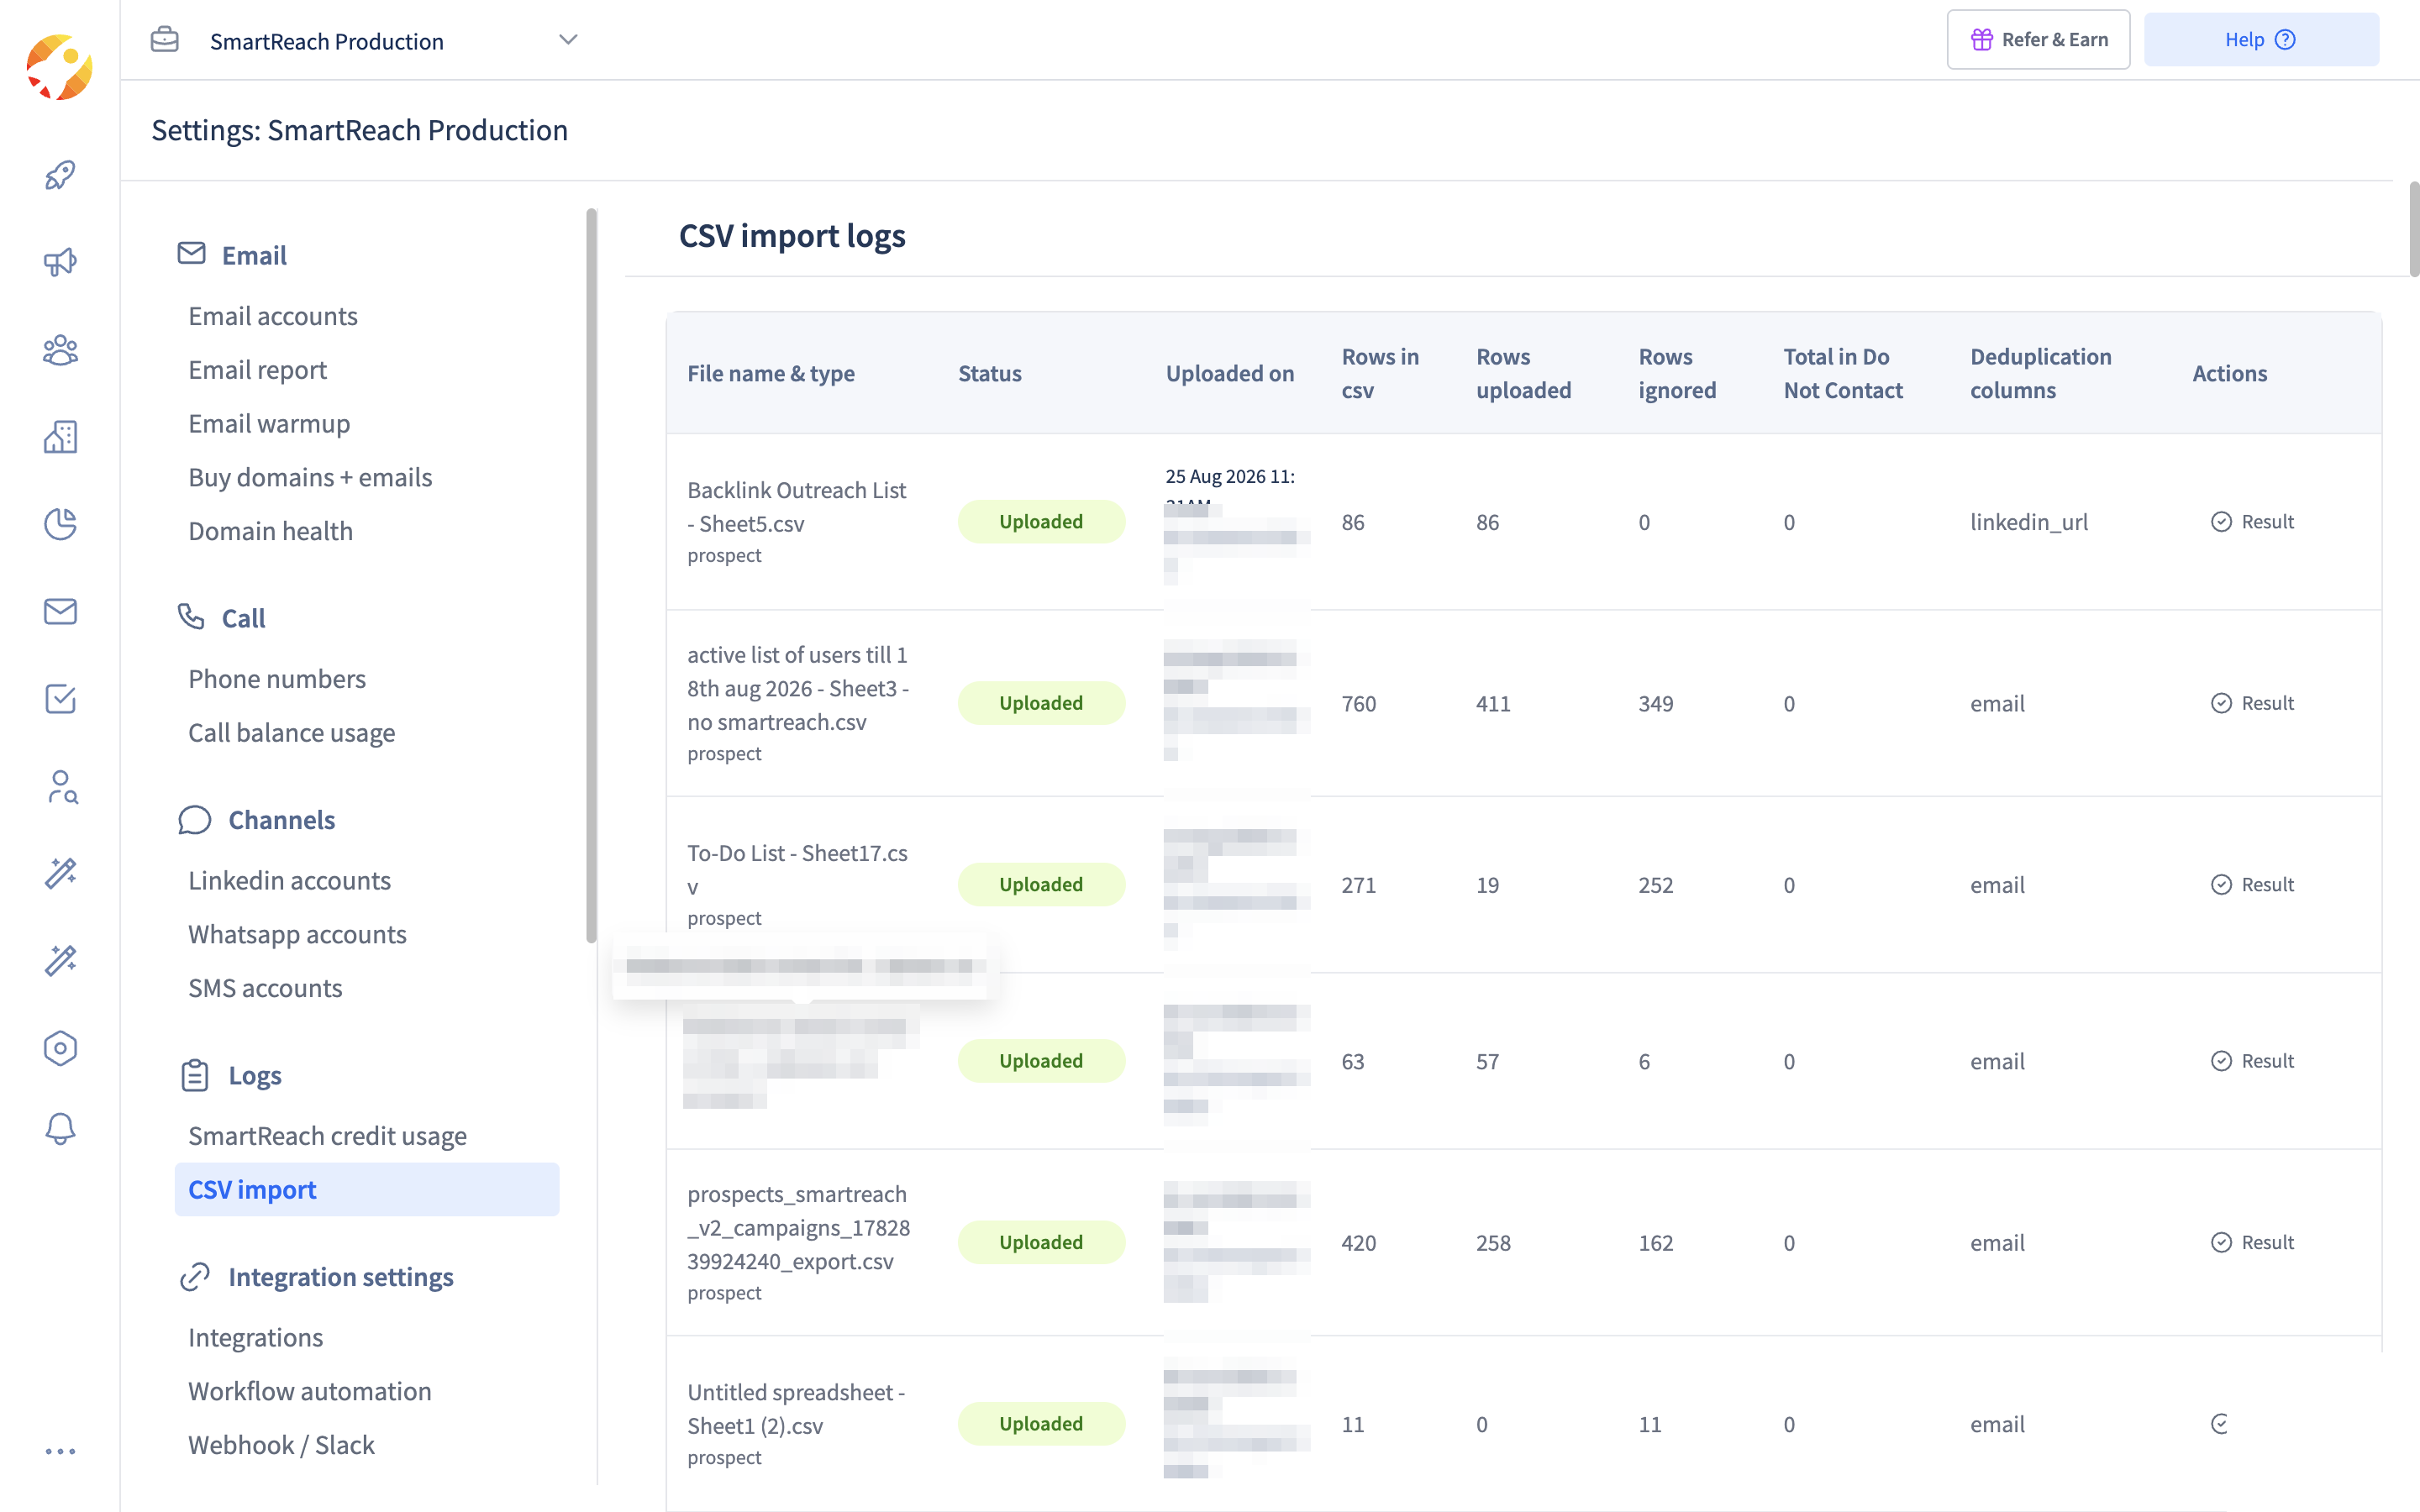Click the Rows uploaded column header
The width and height of the screenshot is (2420, 1512).
pyautogui.click(x=1523, y=373)
